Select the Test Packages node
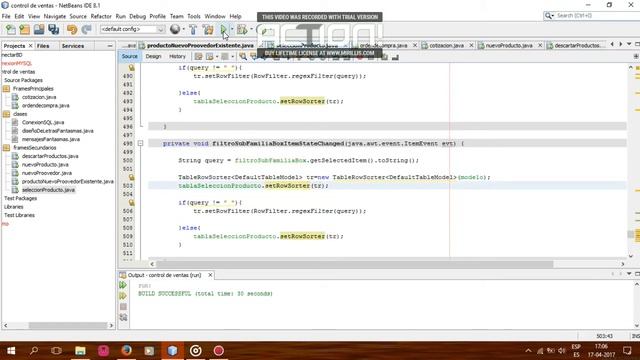The height and width of the screenshot is (360, 640). coord(20,198)
